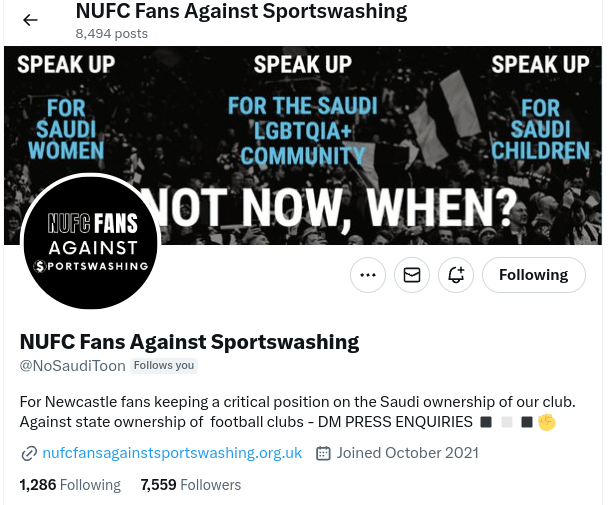Visit the nufcfansagainstsportswashing.org.uk link
This screenshot has height=505, width=616.
coord(172,453)
